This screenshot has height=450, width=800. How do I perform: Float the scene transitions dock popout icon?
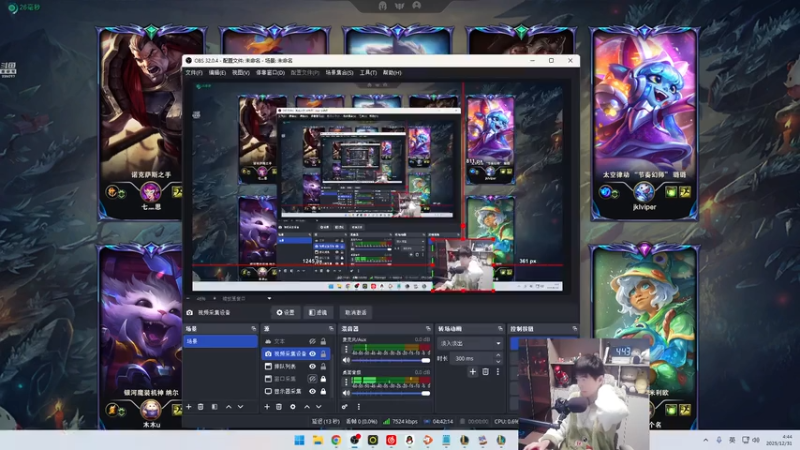coord(500,329)
